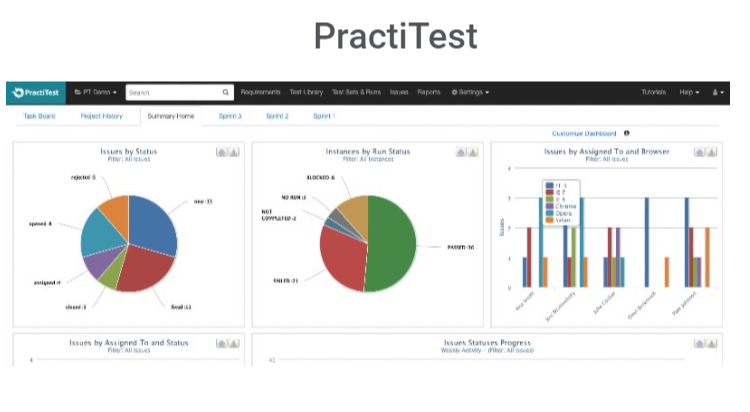The height and width of the screenshot is (412, 750).
Task: Open the Issues menu item
Action: click(x=399, y=92)
